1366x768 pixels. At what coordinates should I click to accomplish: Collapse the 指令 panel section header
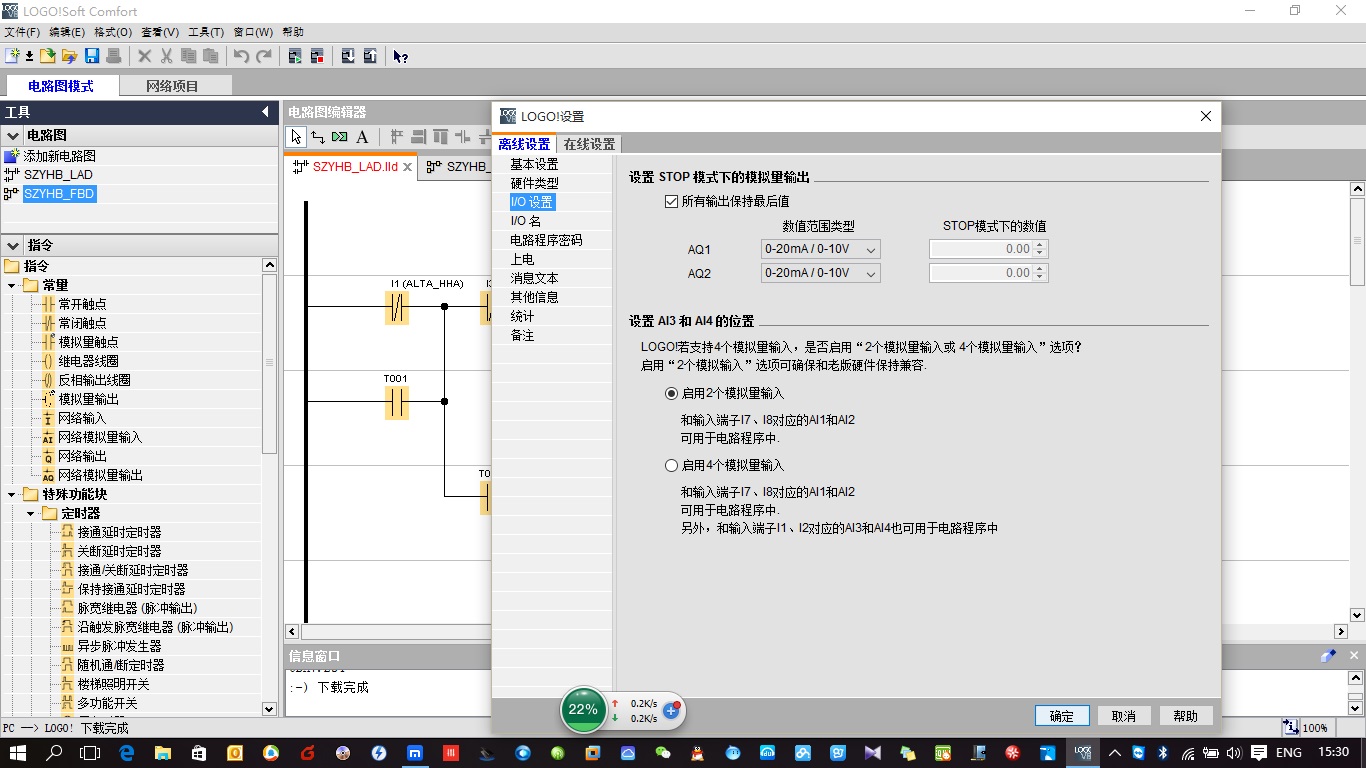click(13, 245)
